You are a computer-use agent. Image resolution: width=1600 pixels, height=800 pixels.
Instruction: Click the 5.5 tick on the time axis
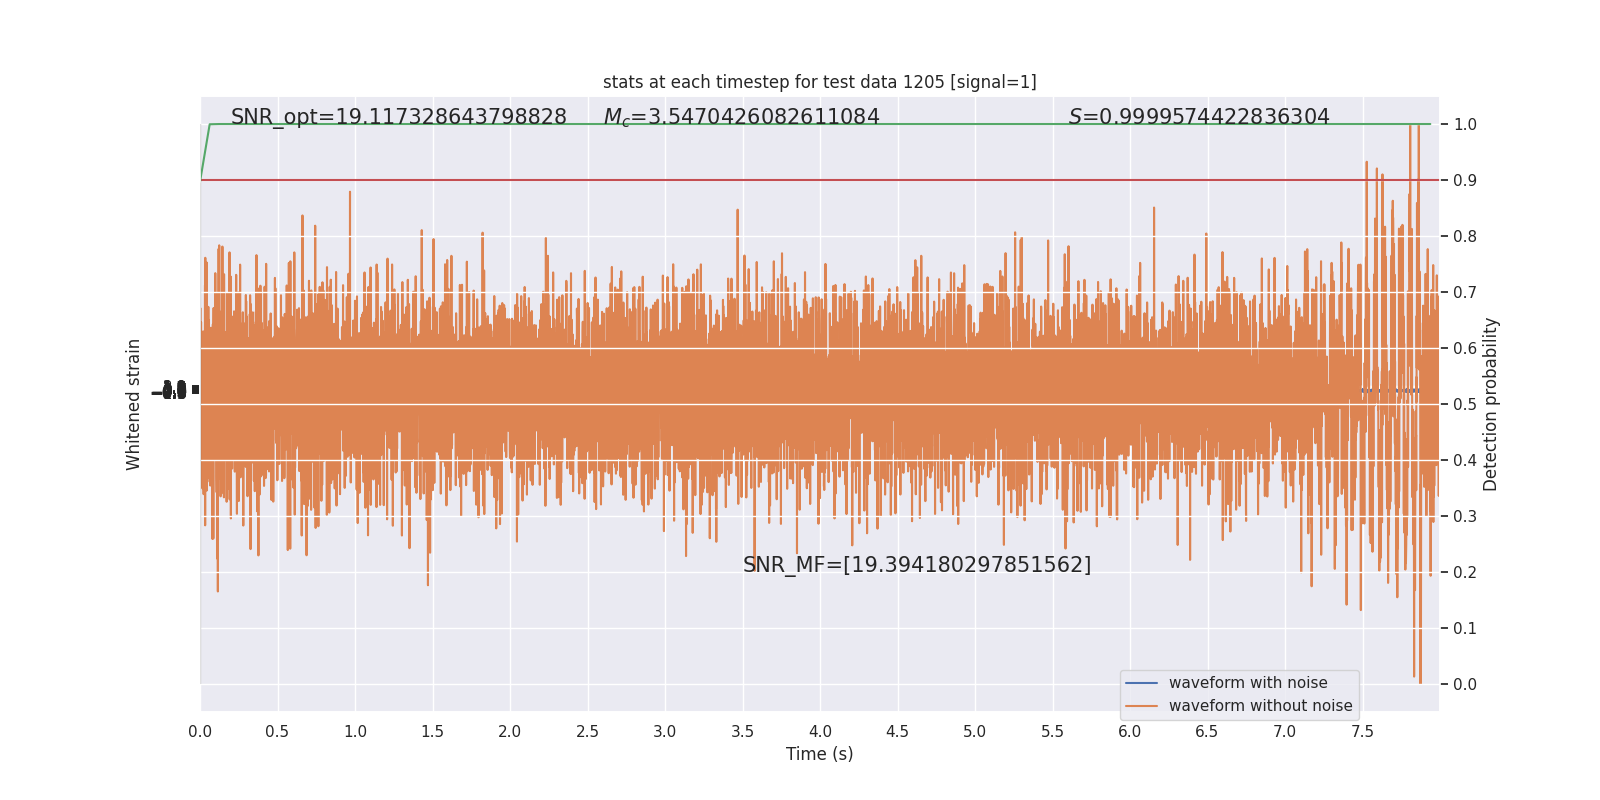click(1052, 731)
